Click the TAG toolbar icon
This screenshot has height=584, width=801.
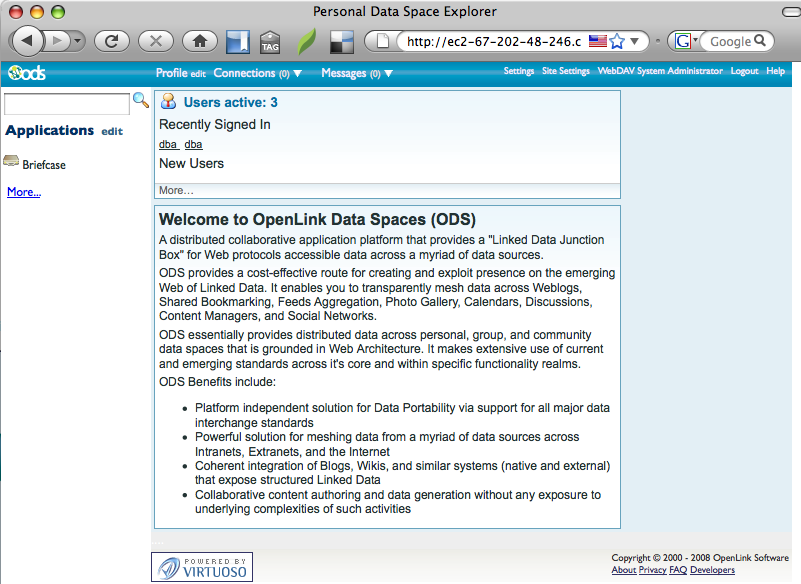[x=270, y=42]
